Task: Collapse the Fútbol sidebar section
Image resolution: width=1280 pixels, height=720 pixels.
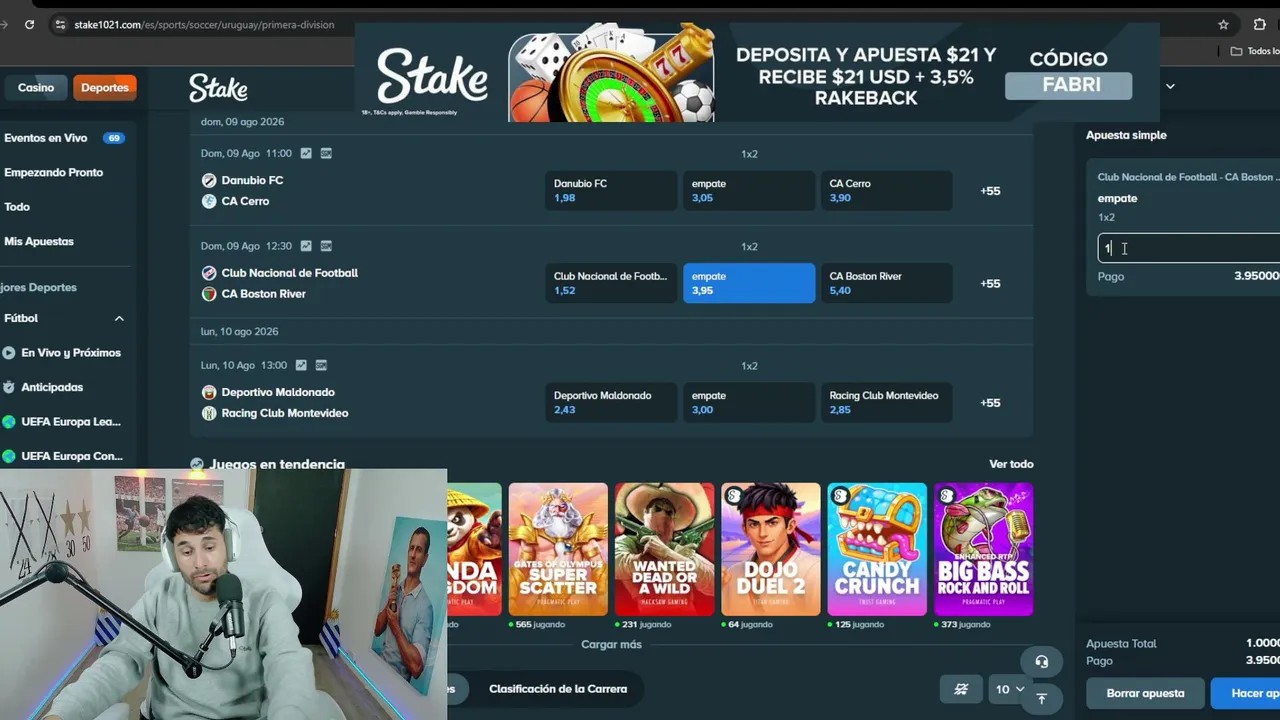Action: coord(119,318)
